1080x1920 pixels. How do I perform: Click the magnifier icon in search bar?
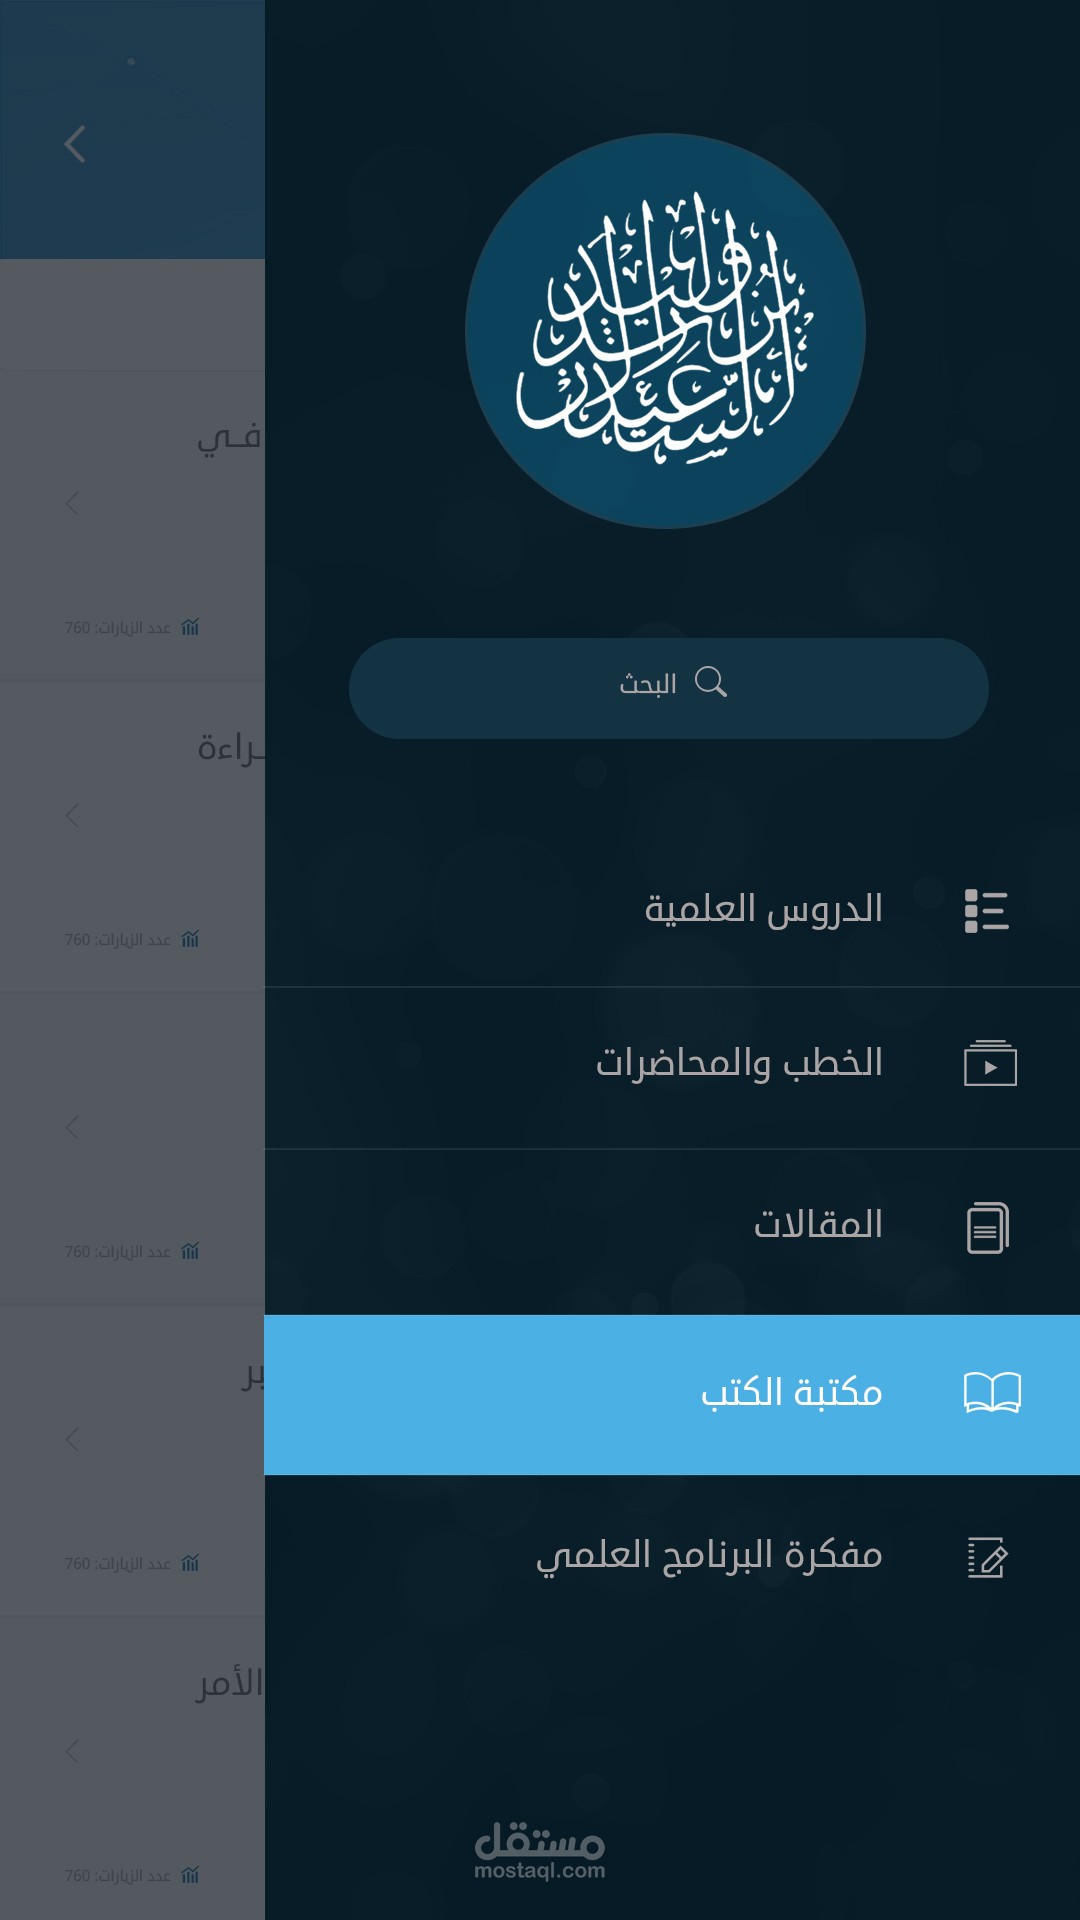click(x=711, y=682)
